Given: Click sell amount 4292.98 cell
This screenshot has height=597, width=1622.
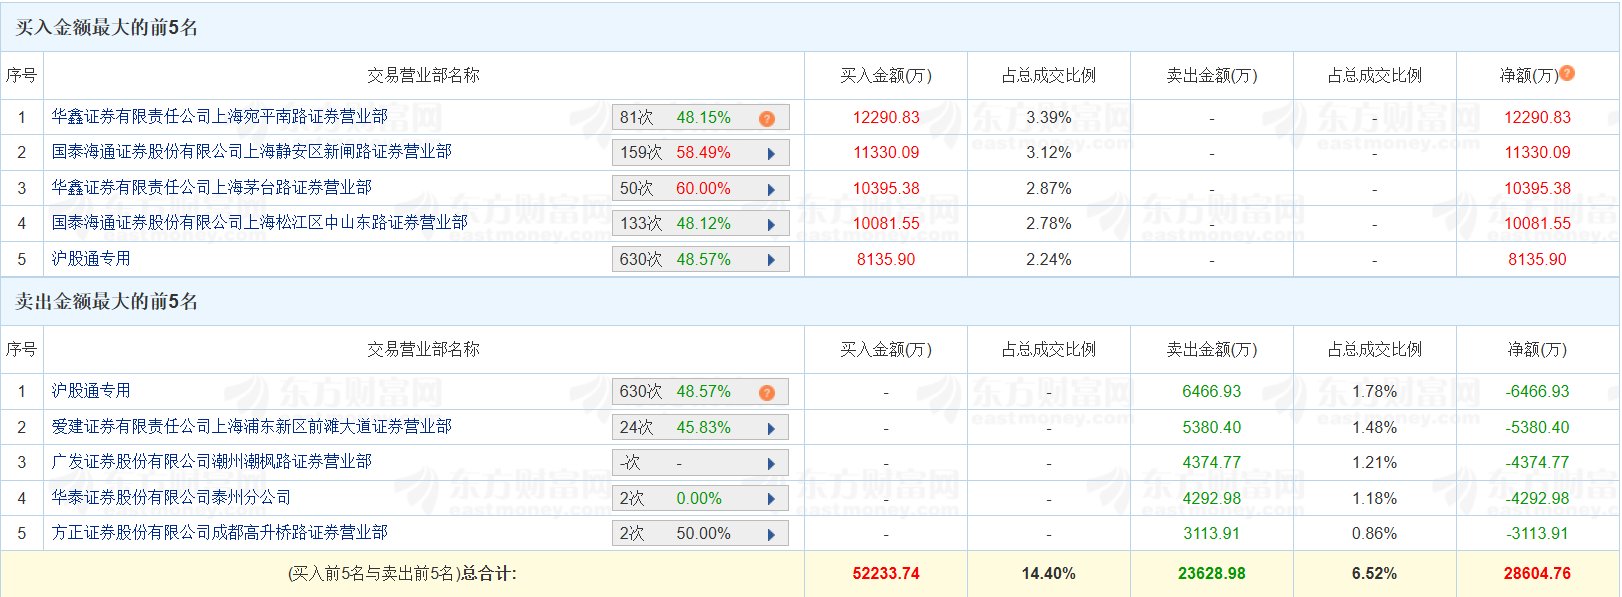Looking at the screenshot, I should [1212, 498].
